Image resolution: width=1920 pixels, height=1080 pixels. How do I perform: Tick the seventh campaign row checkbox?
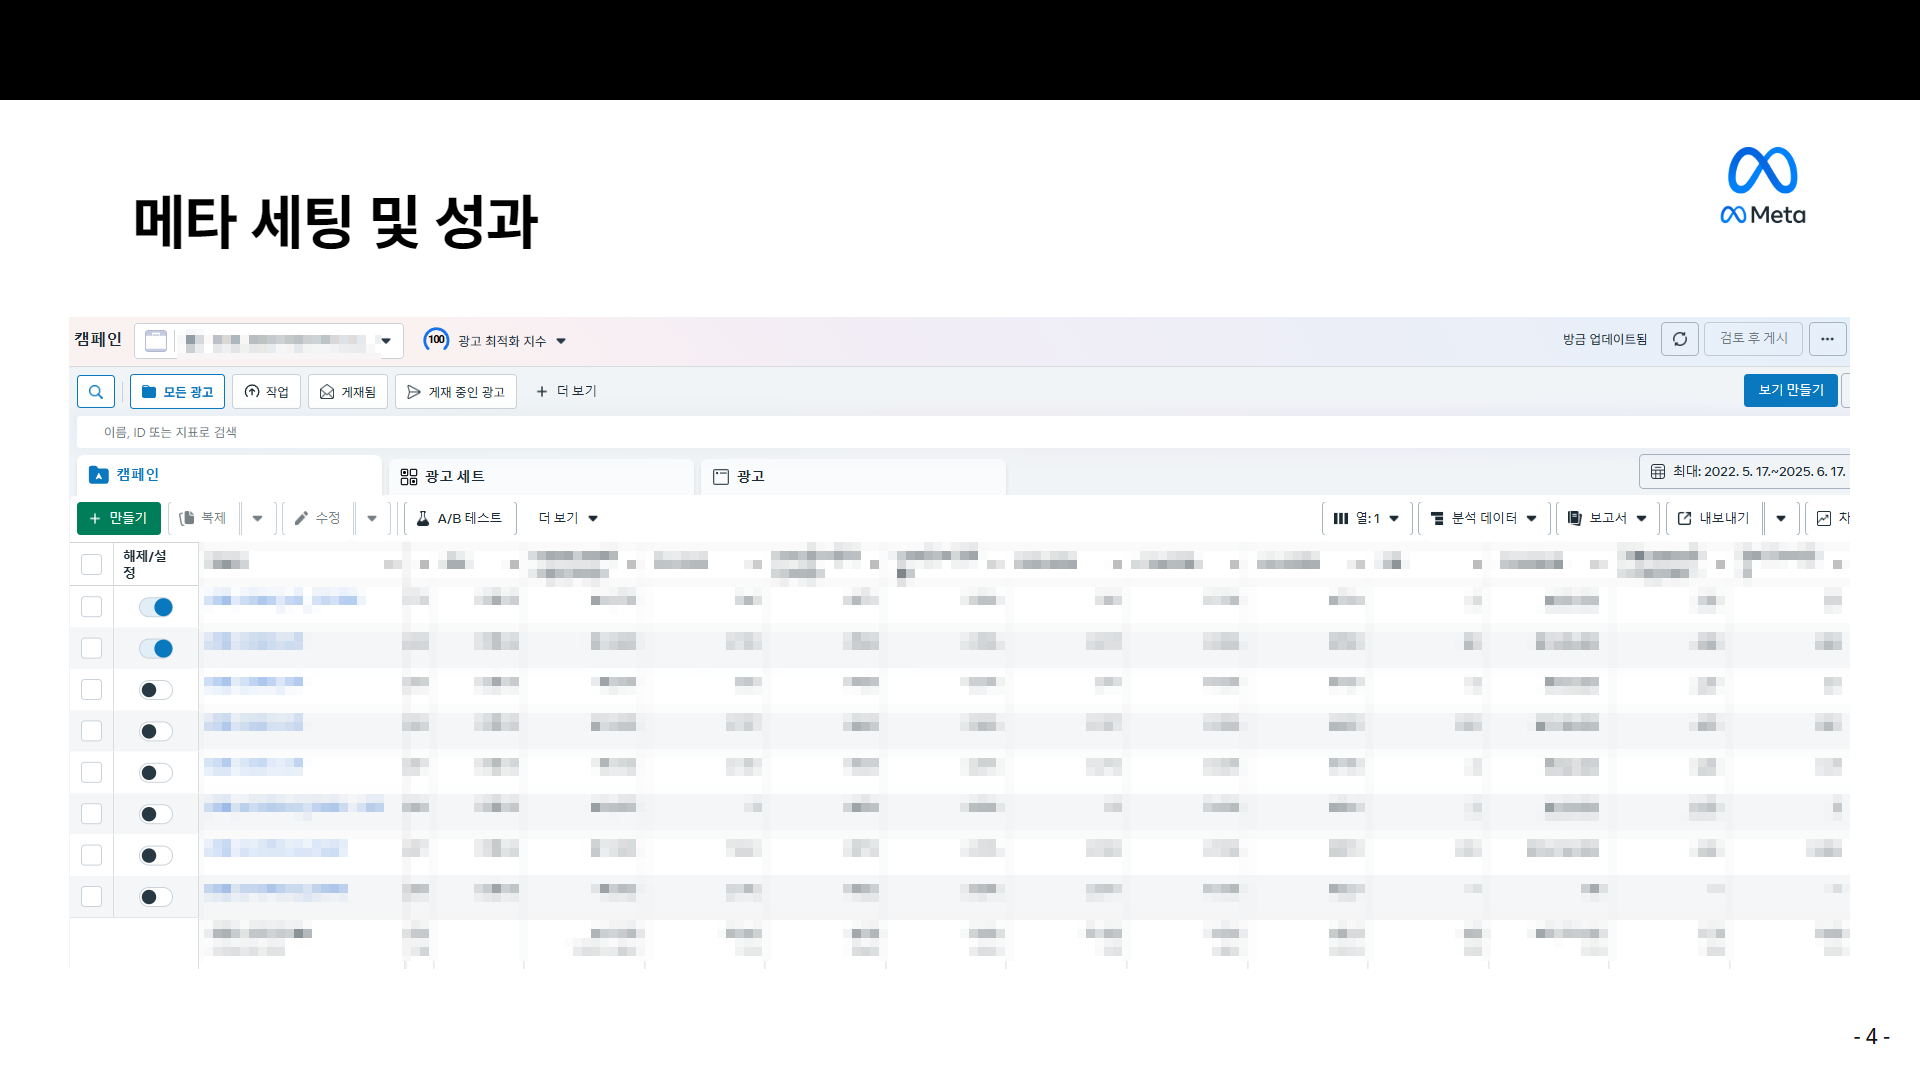(91, 855)
